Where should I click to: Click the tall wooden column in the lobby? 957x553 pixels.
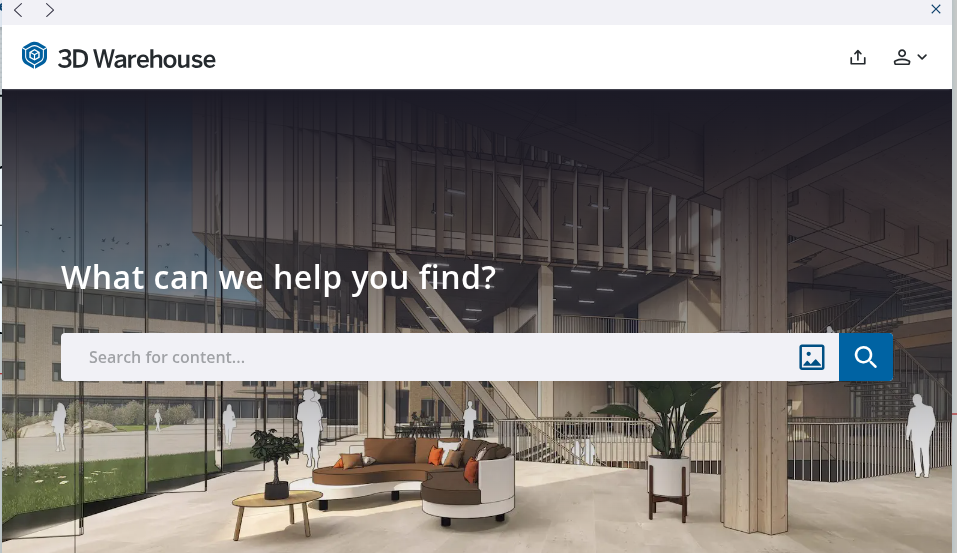click(x=754, y=354)
